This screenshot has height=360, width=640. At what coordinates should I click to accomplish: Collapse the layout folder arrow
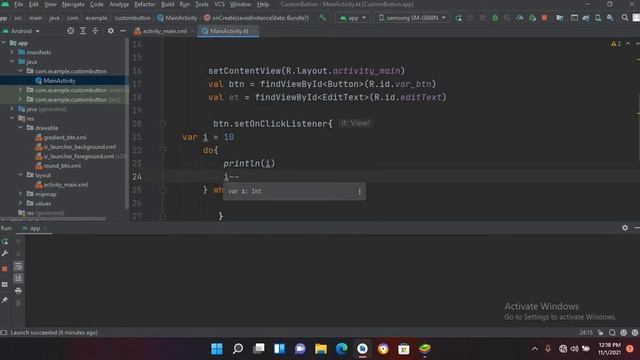coord(21,175)
